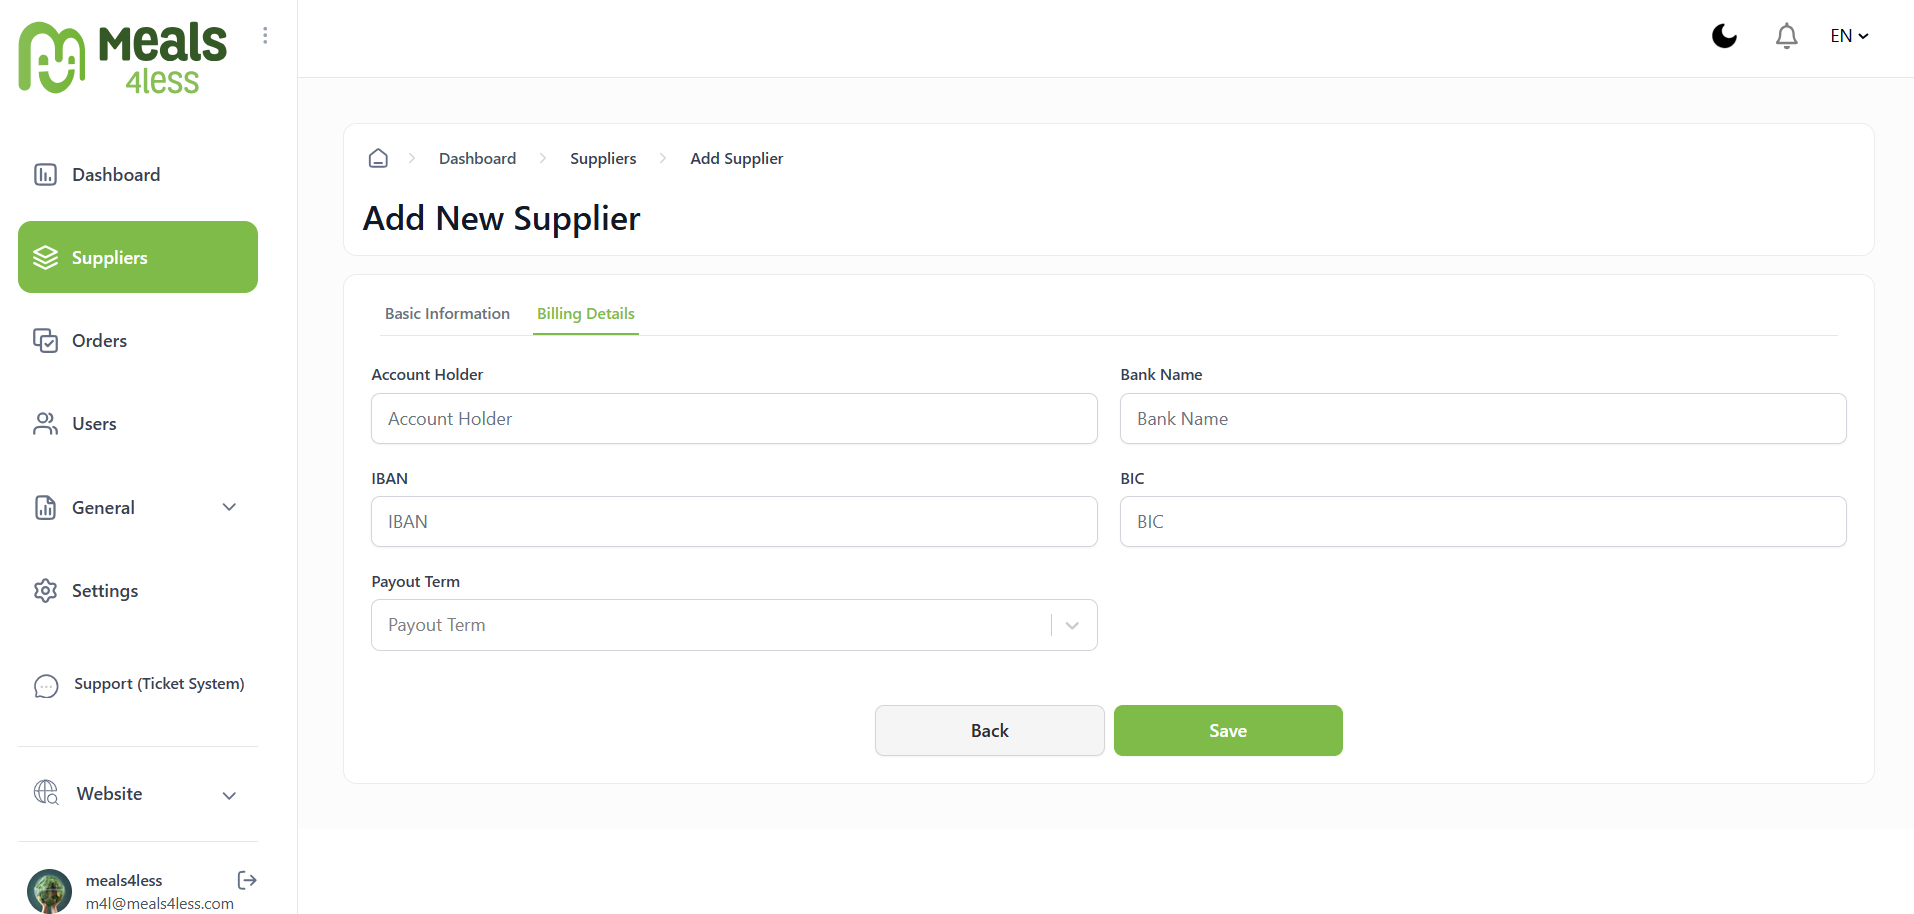
Task: Click the sidebar three-dot menu icon
Action: coord(265,35)
